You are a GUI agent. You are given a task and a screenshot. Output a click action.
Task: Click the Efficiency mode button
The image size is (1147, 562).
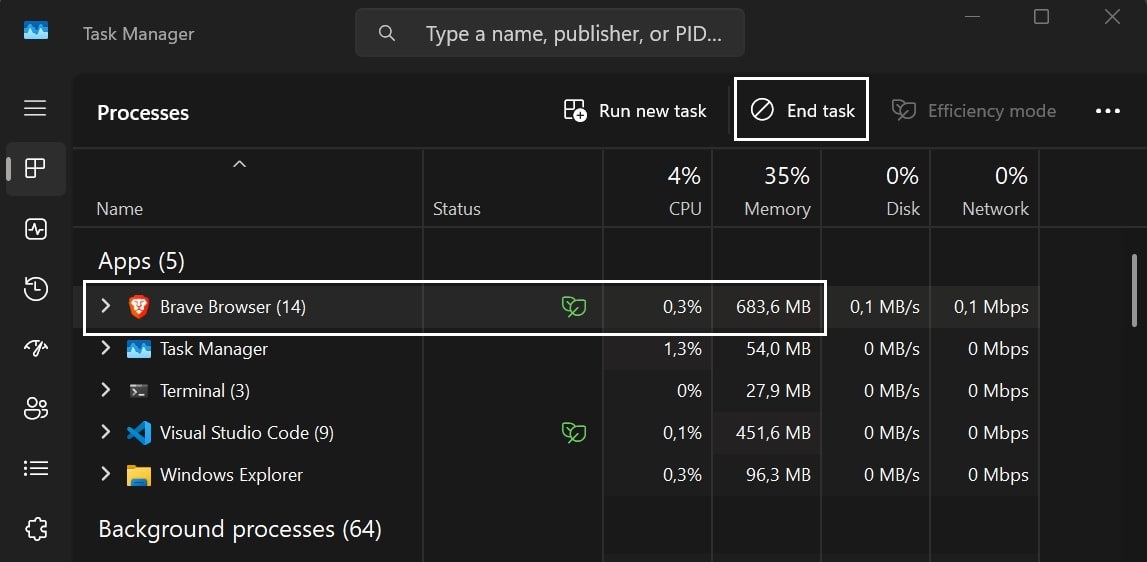coord(974,110)
